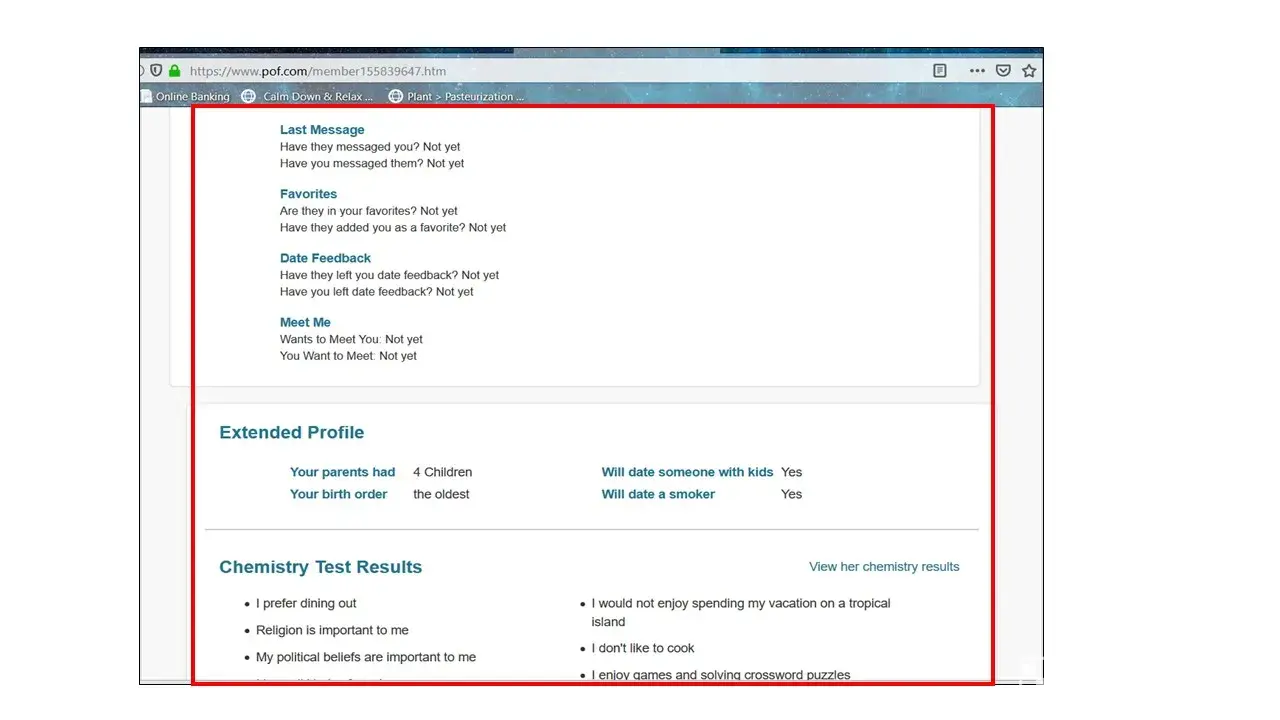Click the Extended Profile section title

point(292,433)
